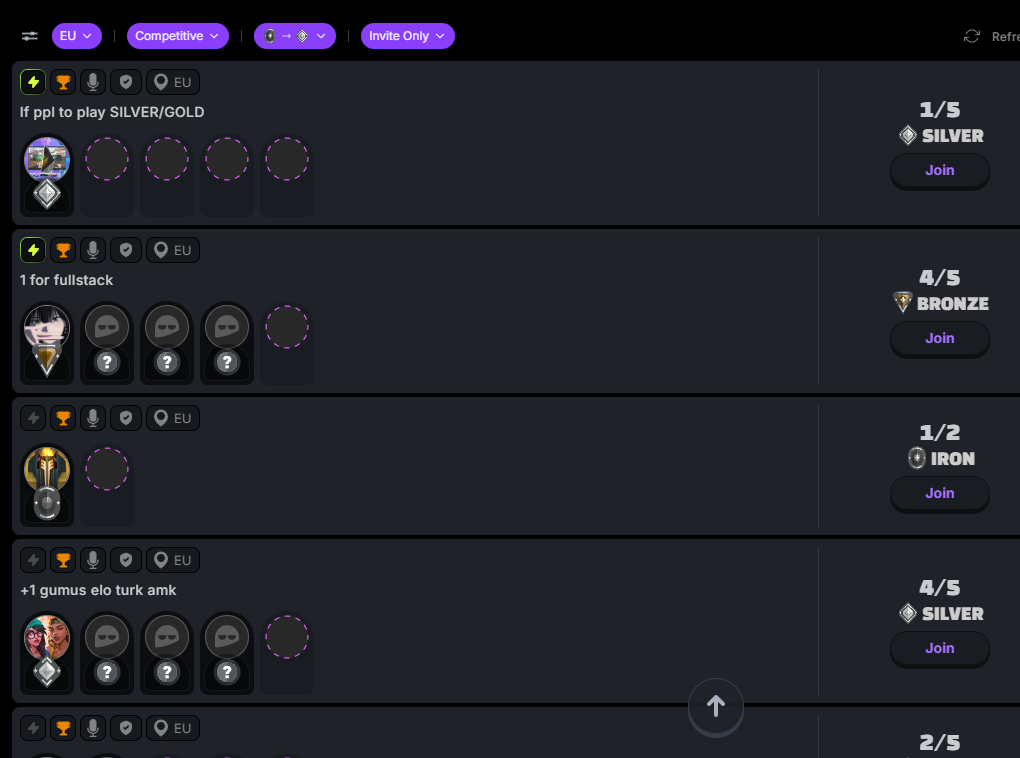This screenshot has height=758, width=1020.
Task: Click the refresh arrows icon
Action: coord(971,36)
